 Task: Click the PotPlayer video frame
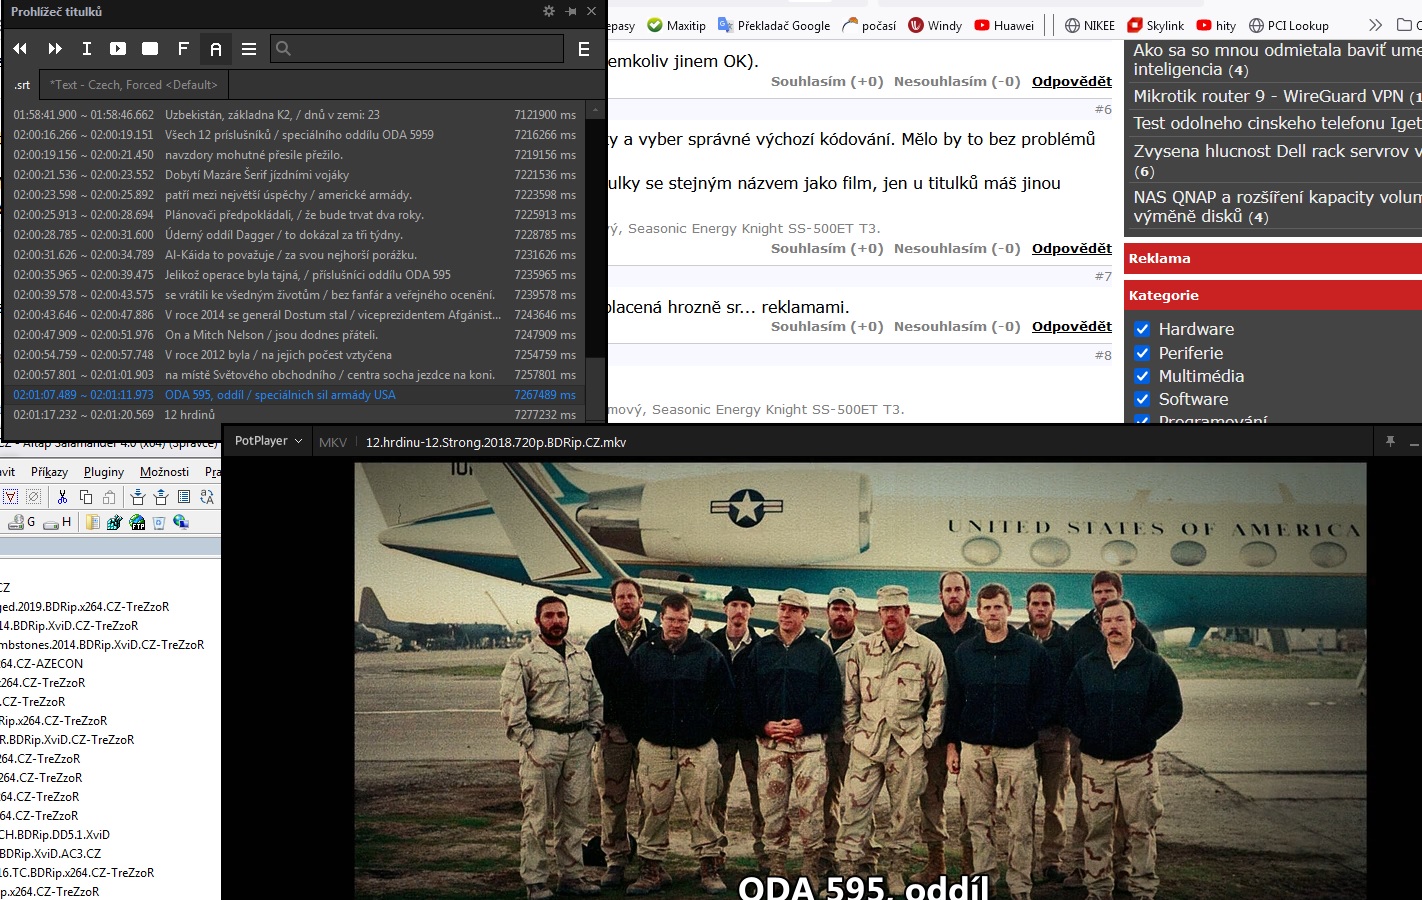pyautogui.click(x=860, y=681)
